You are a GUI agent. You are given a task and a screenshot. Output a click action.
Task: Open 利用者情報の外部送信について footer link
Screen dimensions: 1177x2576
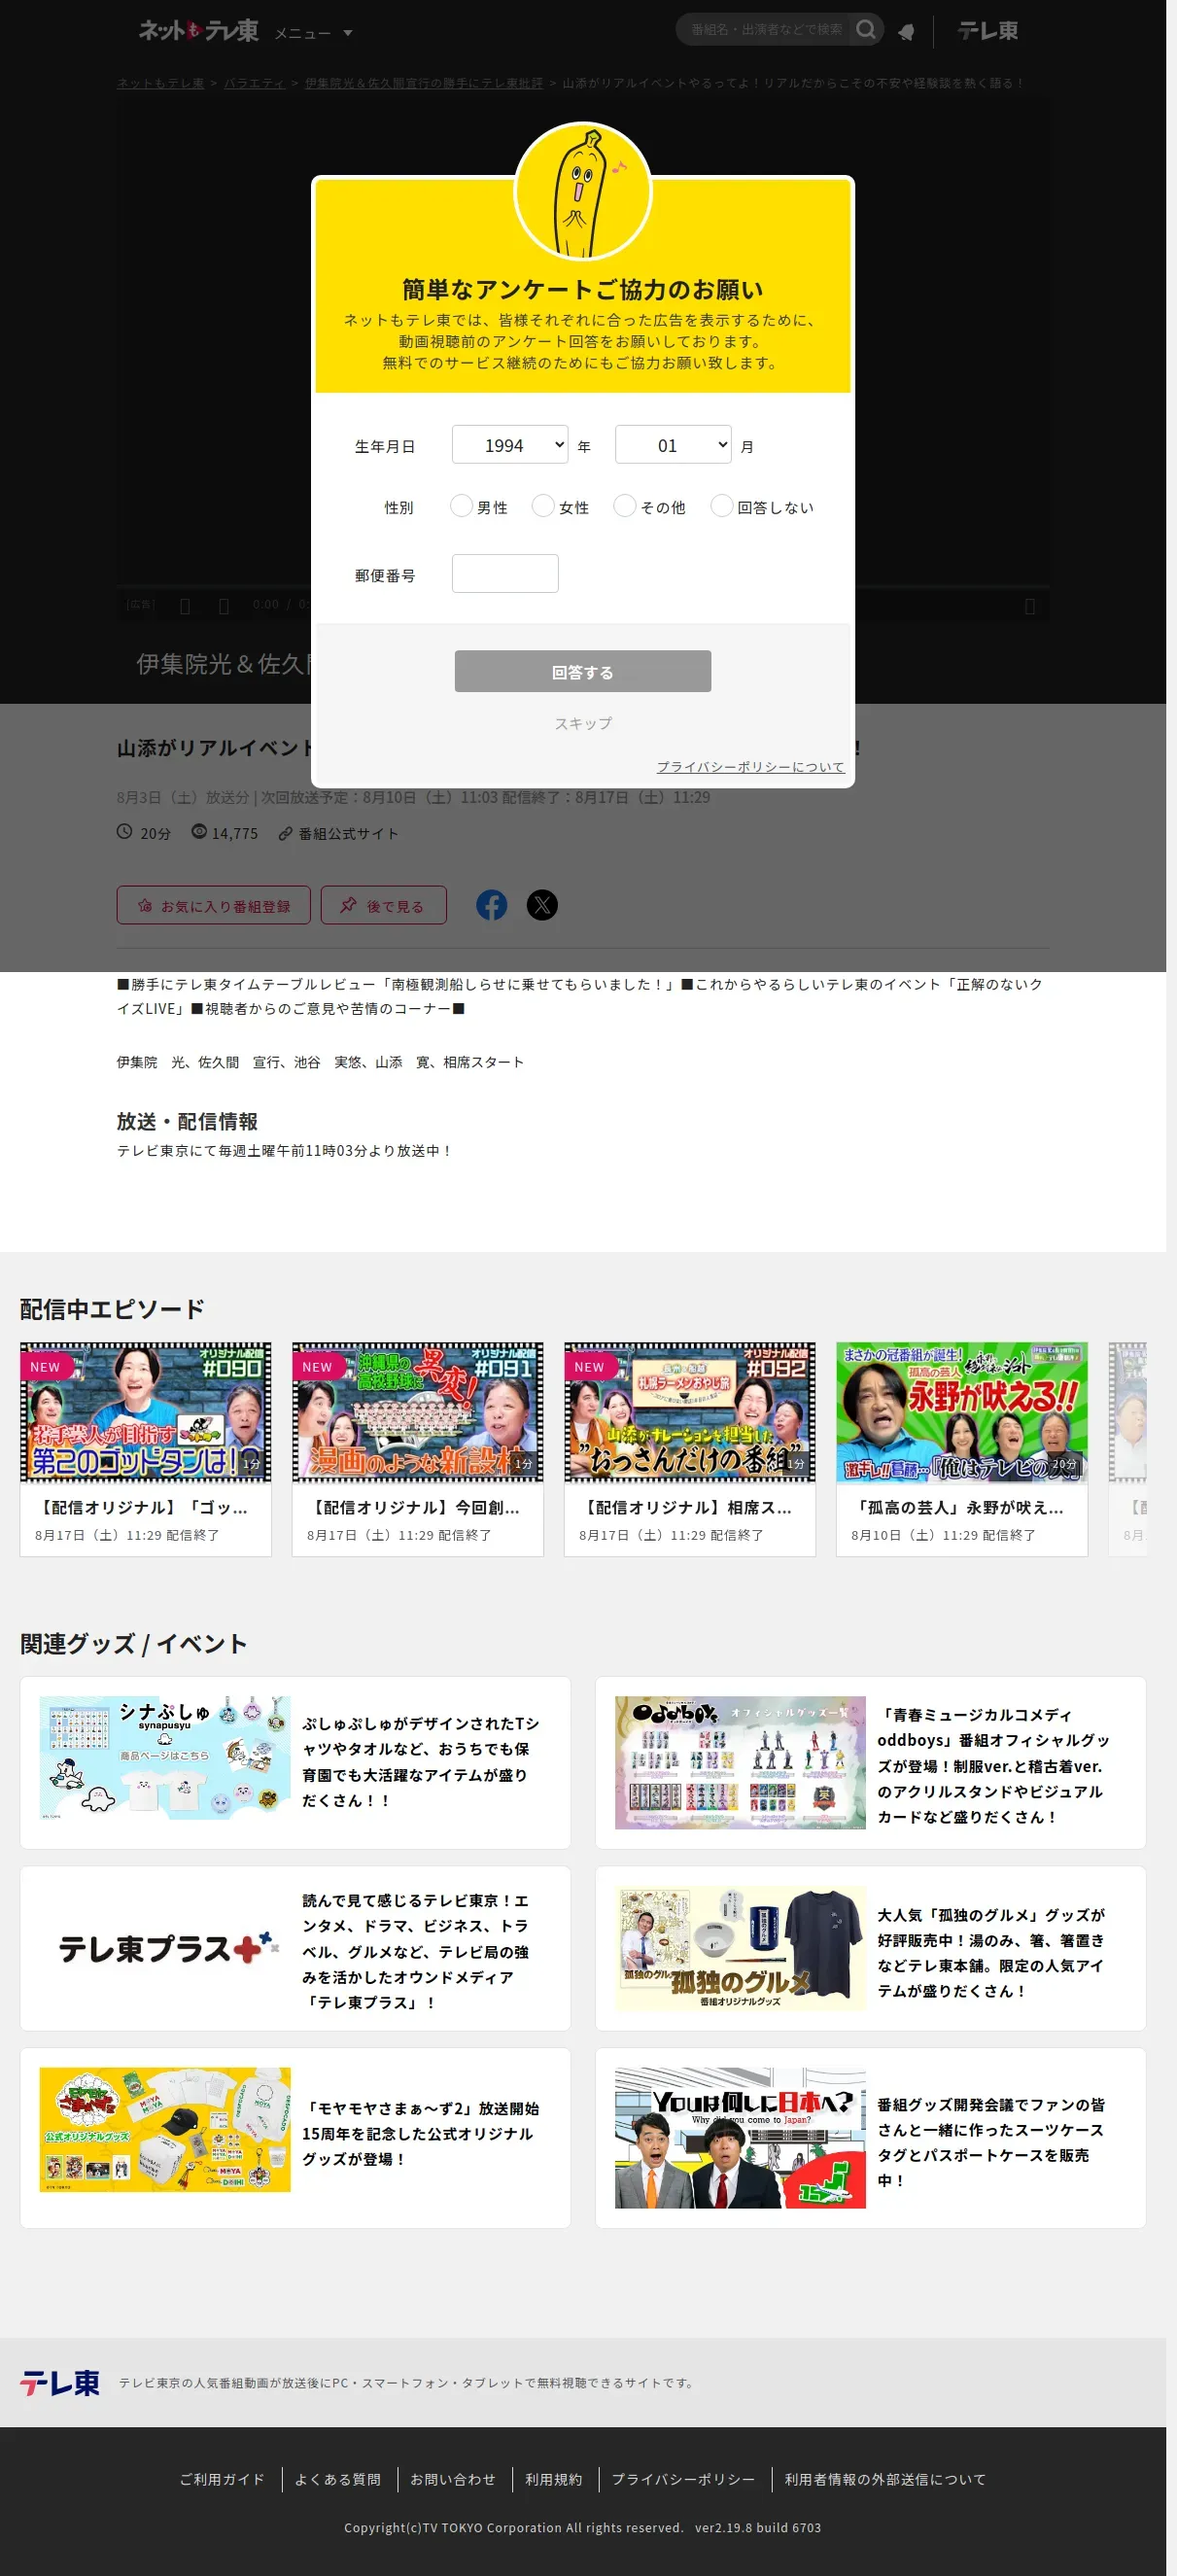click(x=885, y=2480)
